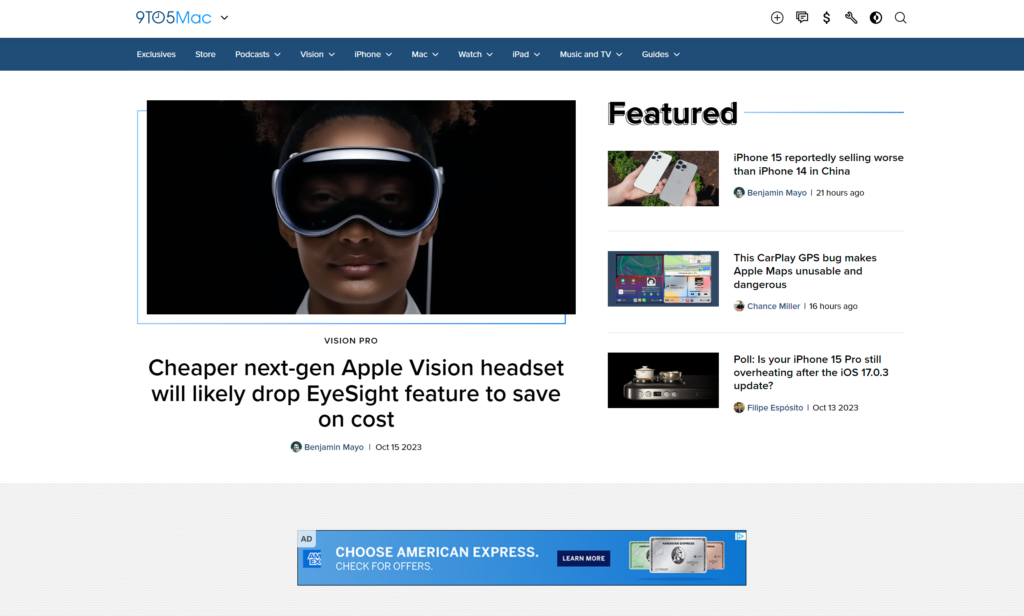Click the plus circle icon in header
The image size is (1024, 616).
coord(777,18)
